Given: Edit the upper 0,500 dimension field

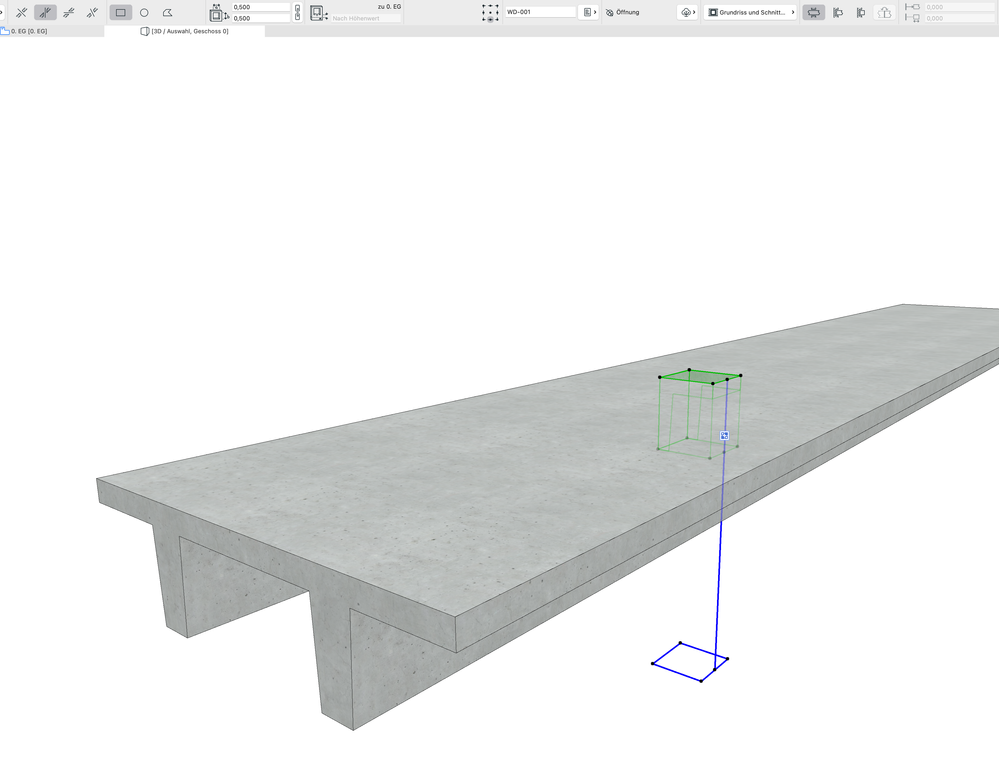Looking at the screenshot, I should (261, 7).
